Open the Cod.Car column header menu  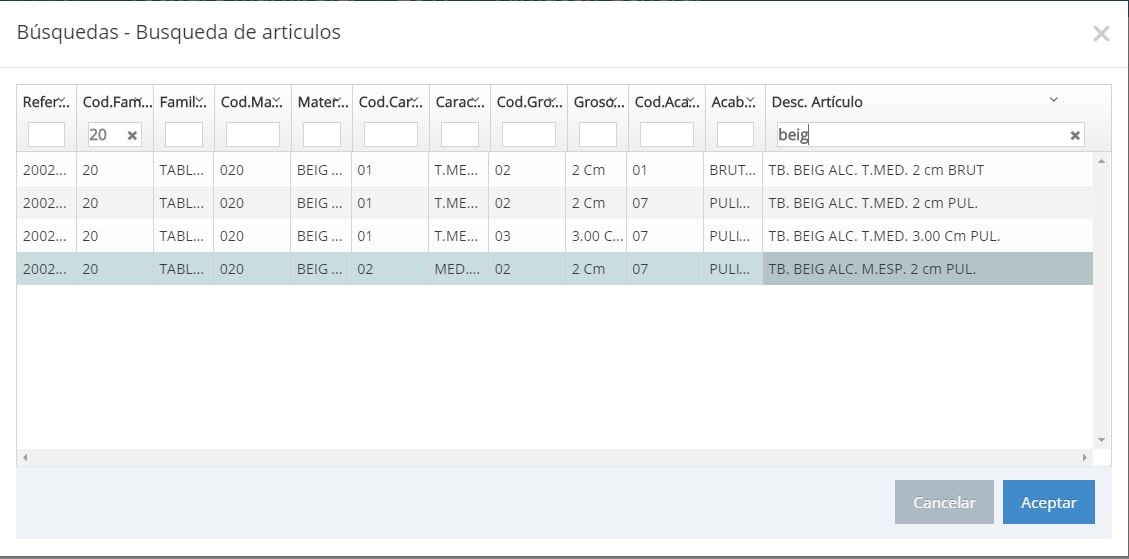(x=415, y=99)
